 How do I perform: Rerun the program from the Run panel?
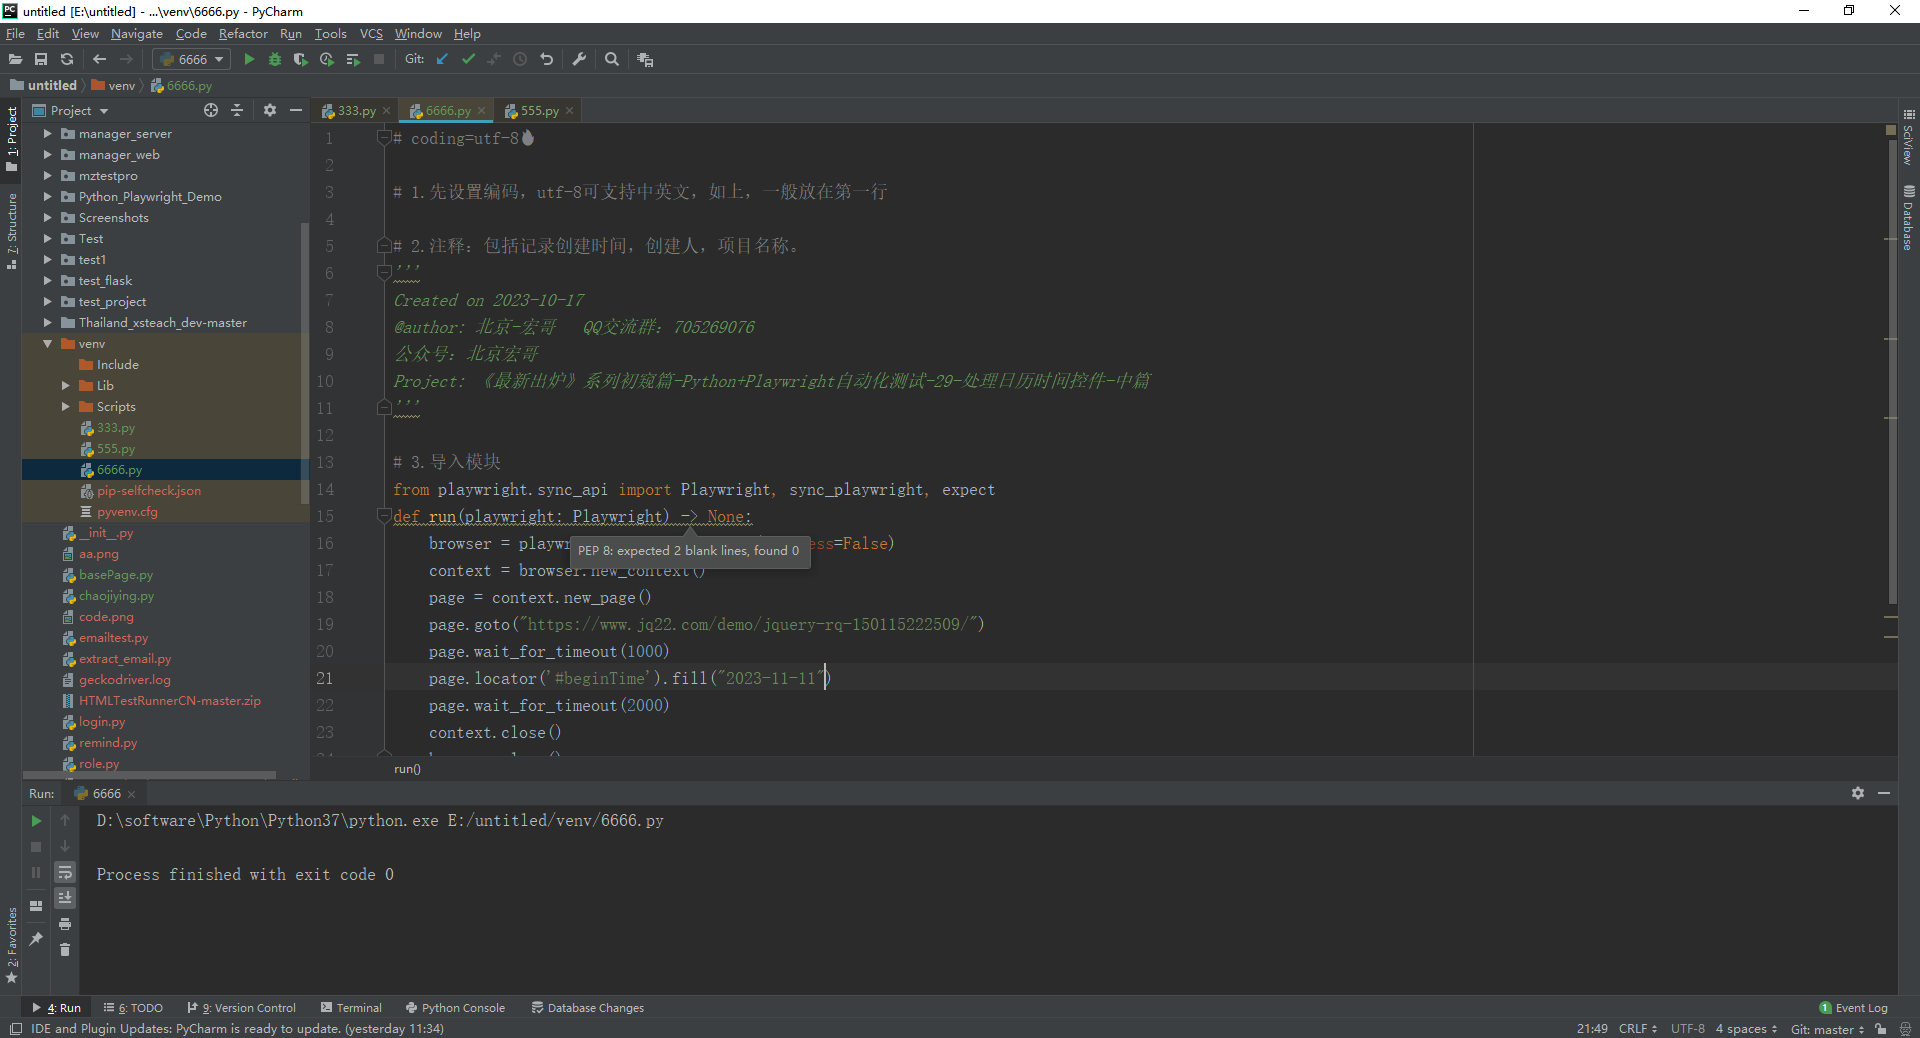36,821
